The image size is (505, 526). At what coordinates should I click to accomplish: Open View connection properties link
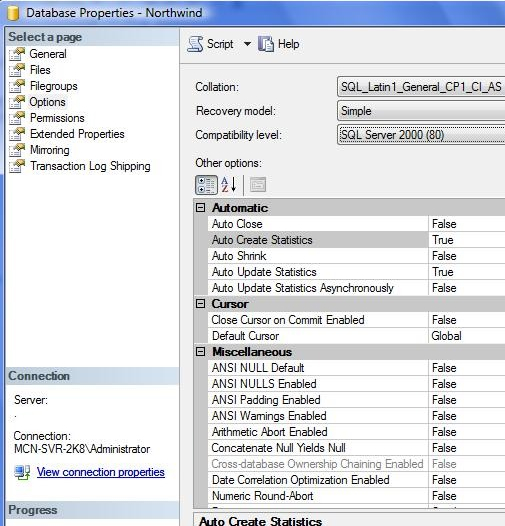coord(101,472)
